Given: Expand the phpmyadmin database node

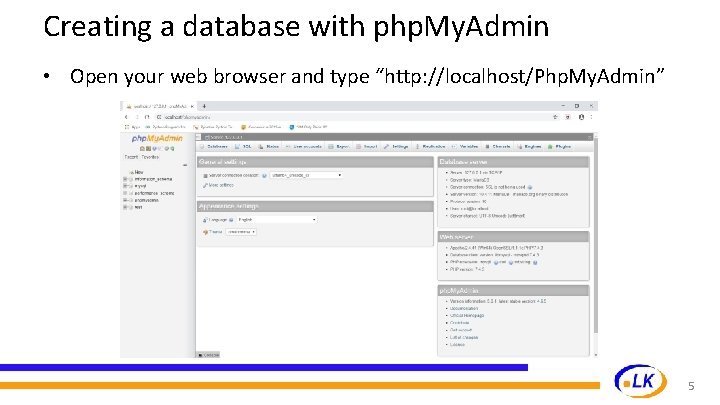Looking at the screenshot, I should [x=125, y=200].
